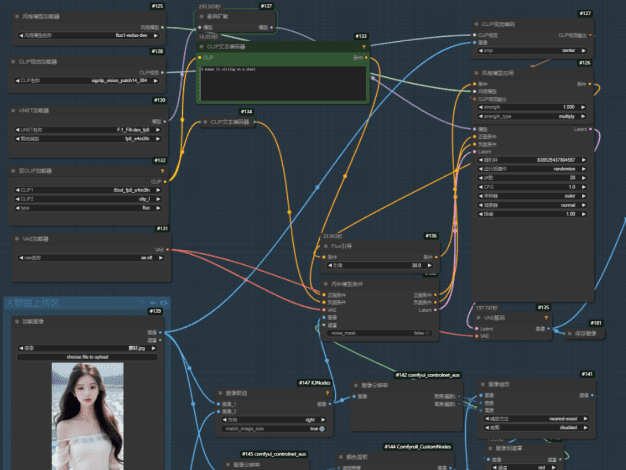Click the CLIP output port on 双CLIP加载器
This screenshot has width=626, height=470.
pyautogui.click(x=165, y=182)
